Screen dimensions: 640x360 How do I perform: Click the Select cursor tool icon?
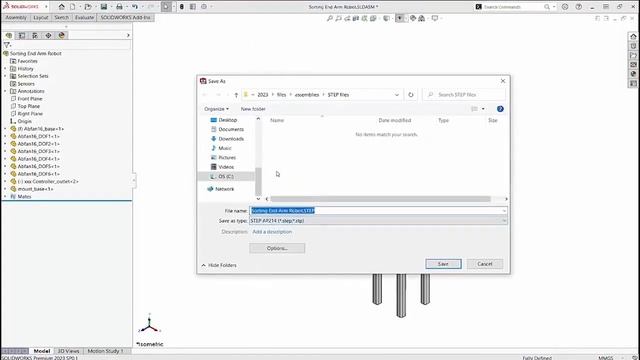point(166,7)
